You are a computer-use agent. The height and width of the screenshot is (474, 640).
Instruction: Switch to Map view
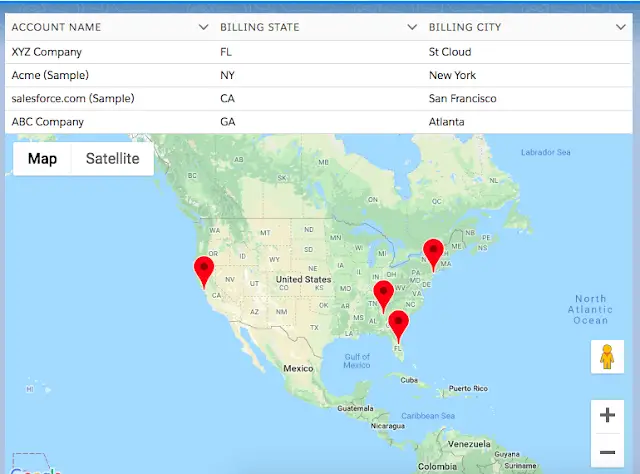pyautogui.click(x=42, y=159)
